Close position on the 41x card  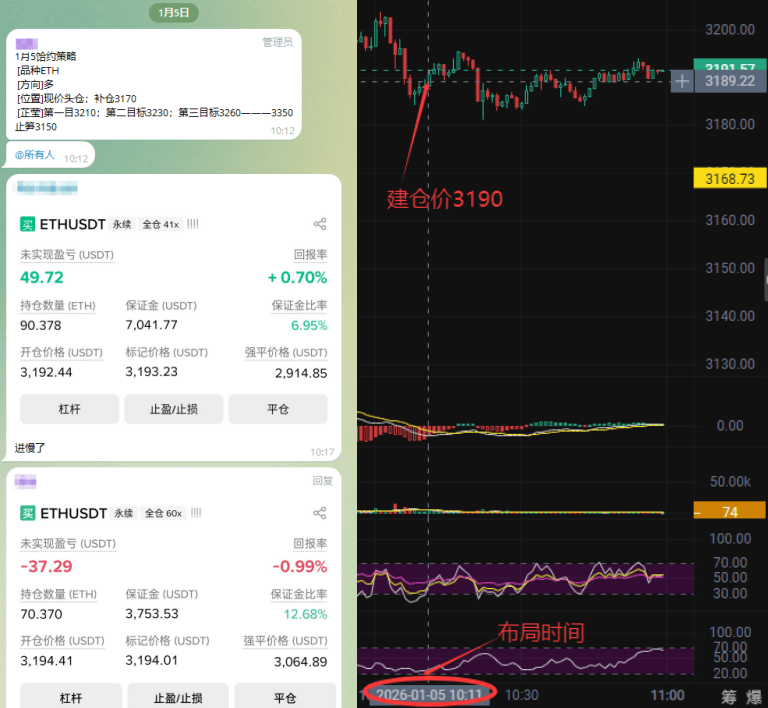[278, 409]
